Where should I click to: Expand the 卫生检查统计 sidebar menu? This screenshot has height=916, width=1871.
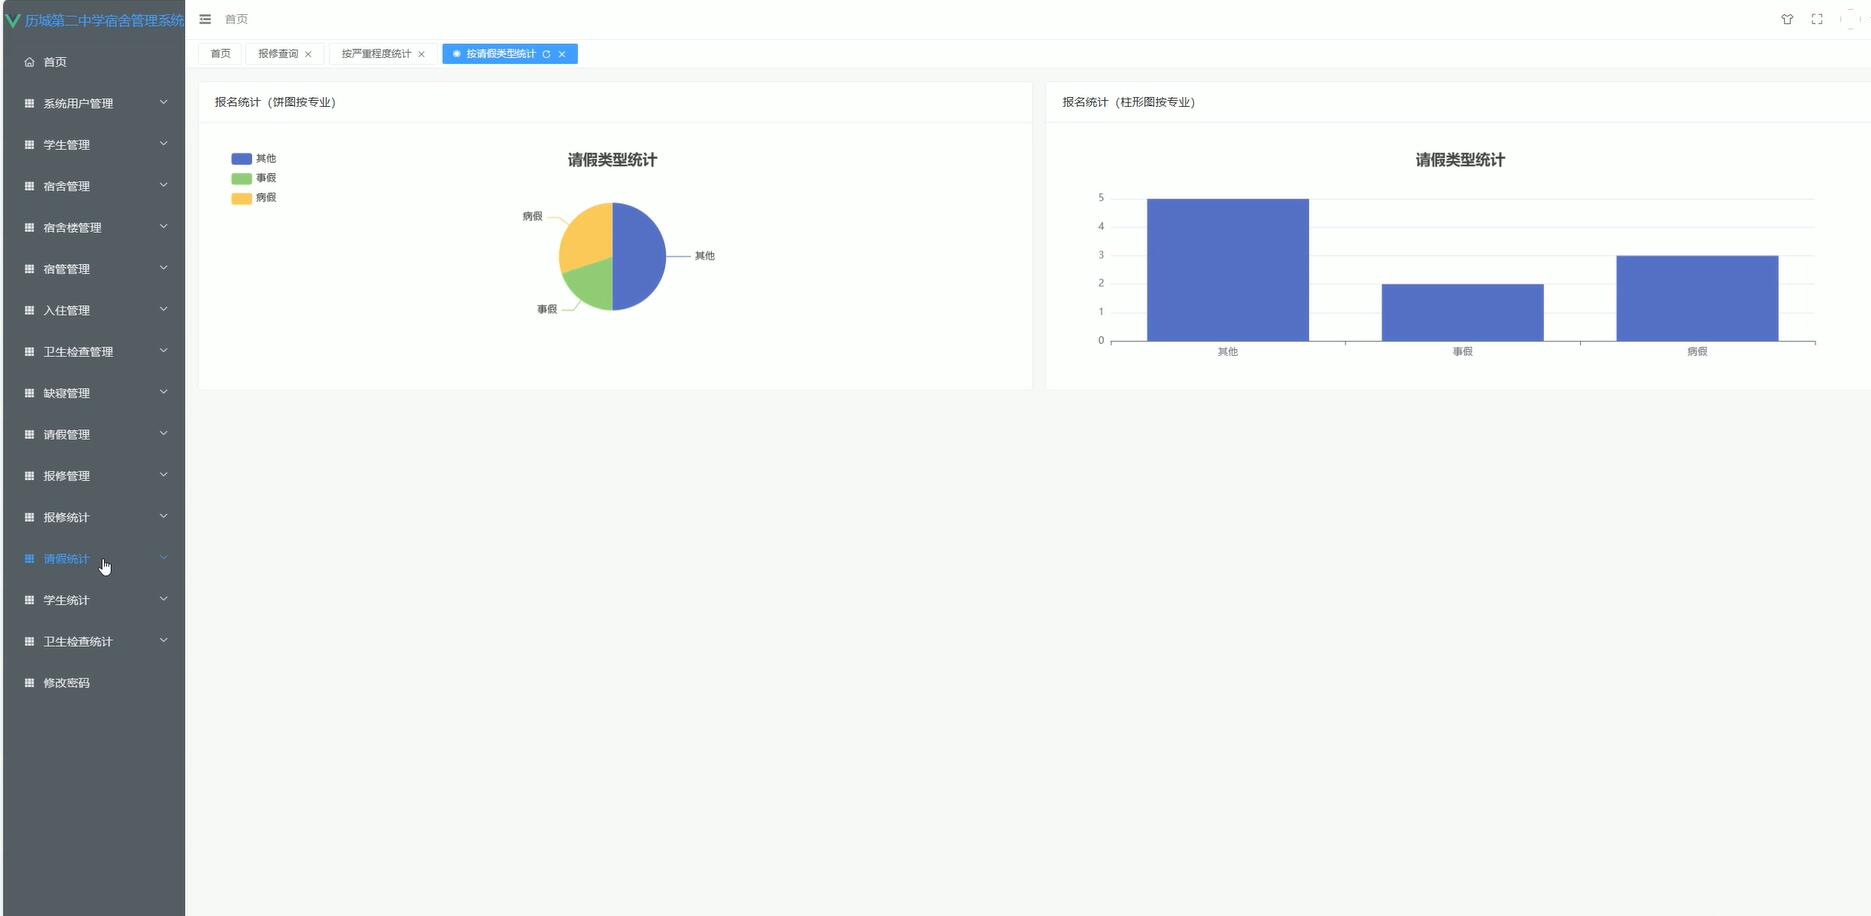pyautogui.click(x=95, y=641)
